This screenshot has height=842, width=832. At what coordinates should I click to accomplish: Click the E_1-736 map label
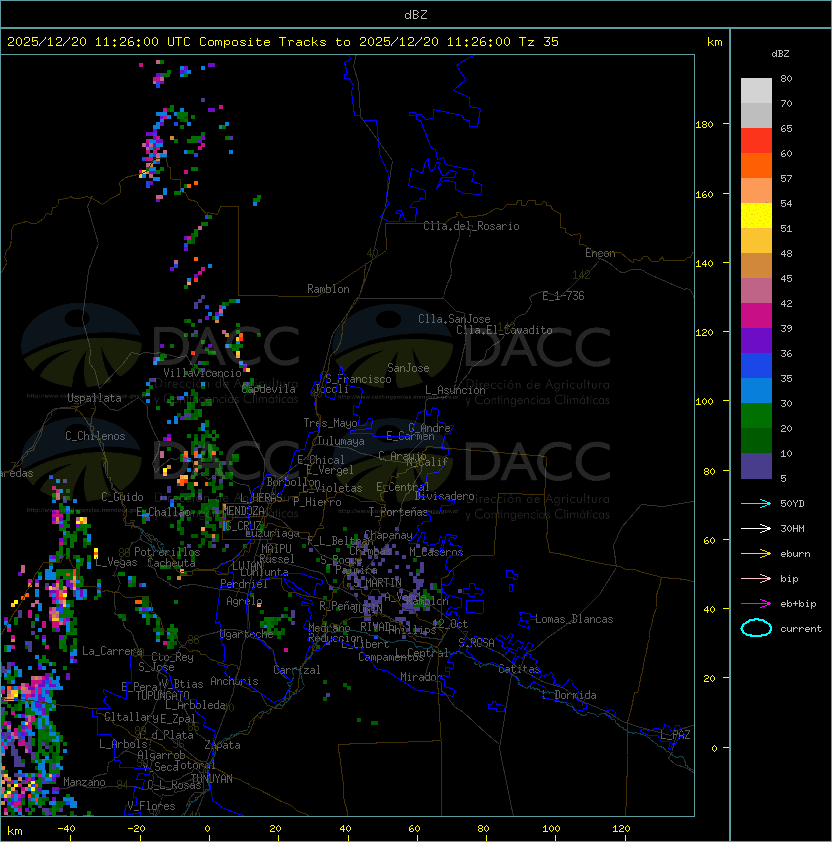tap(563, 296)
